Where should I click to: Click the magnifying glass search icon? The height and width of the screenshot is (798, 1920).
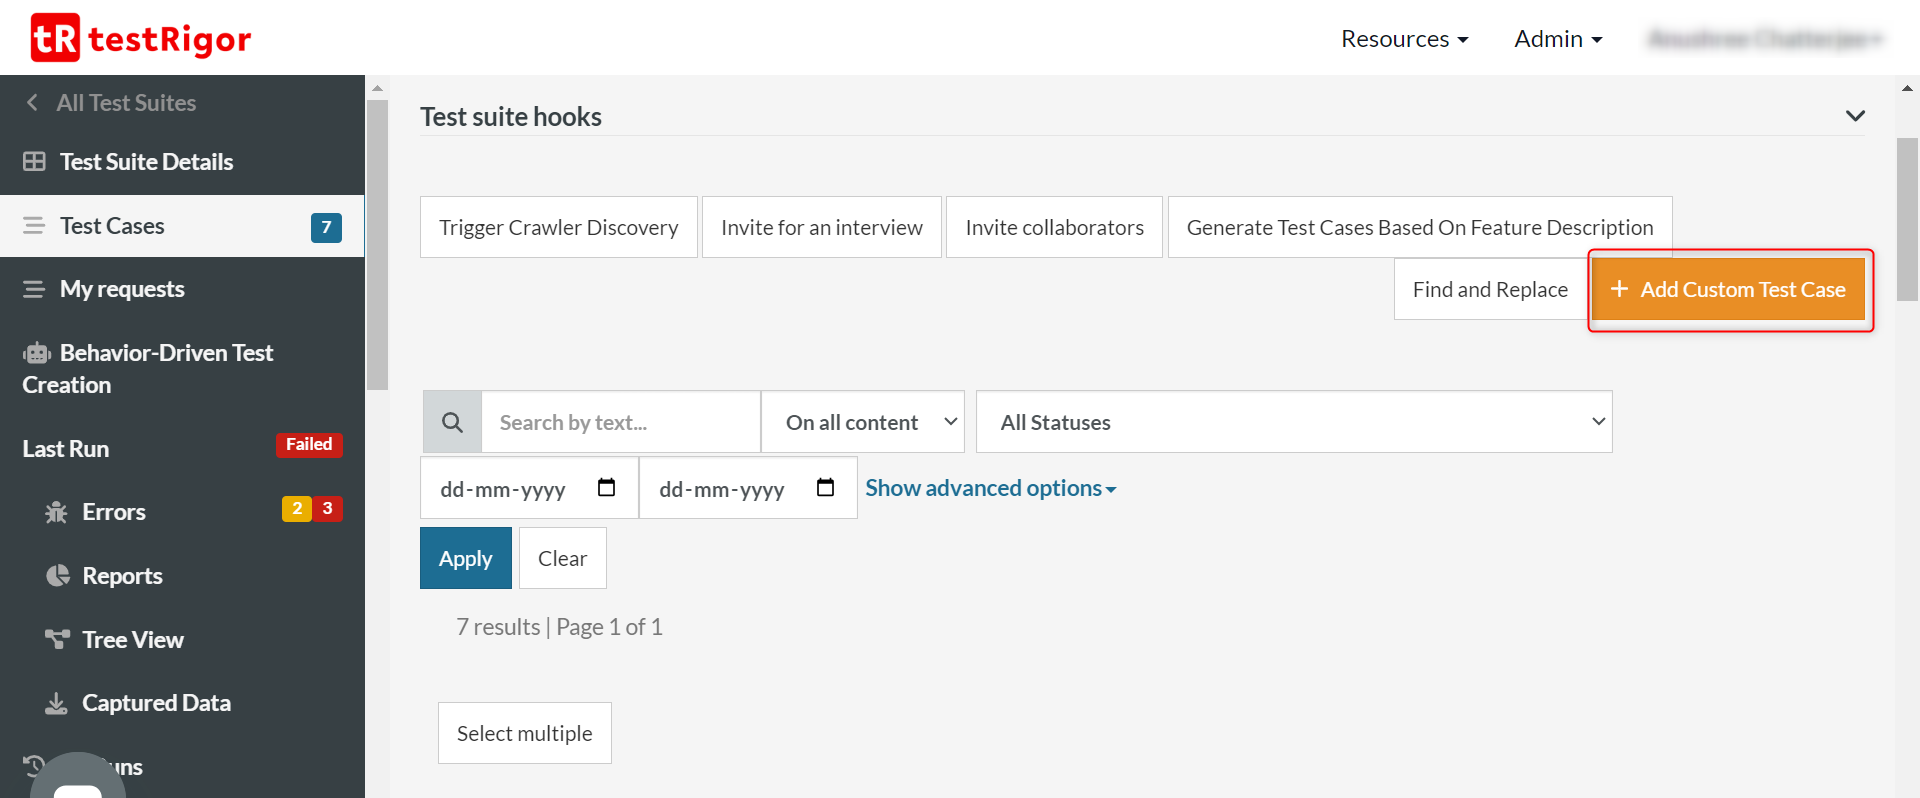tap(452, 422)
